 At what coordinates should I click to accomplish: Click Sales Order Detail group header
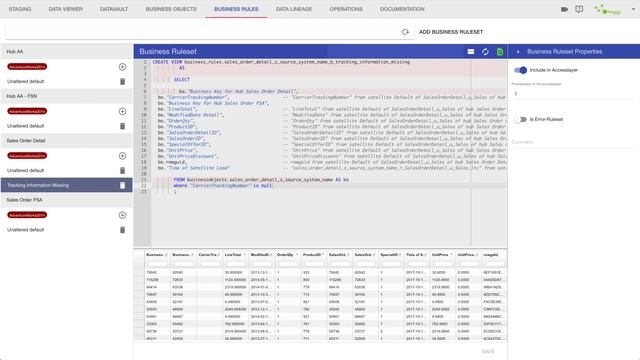(67, 140)
